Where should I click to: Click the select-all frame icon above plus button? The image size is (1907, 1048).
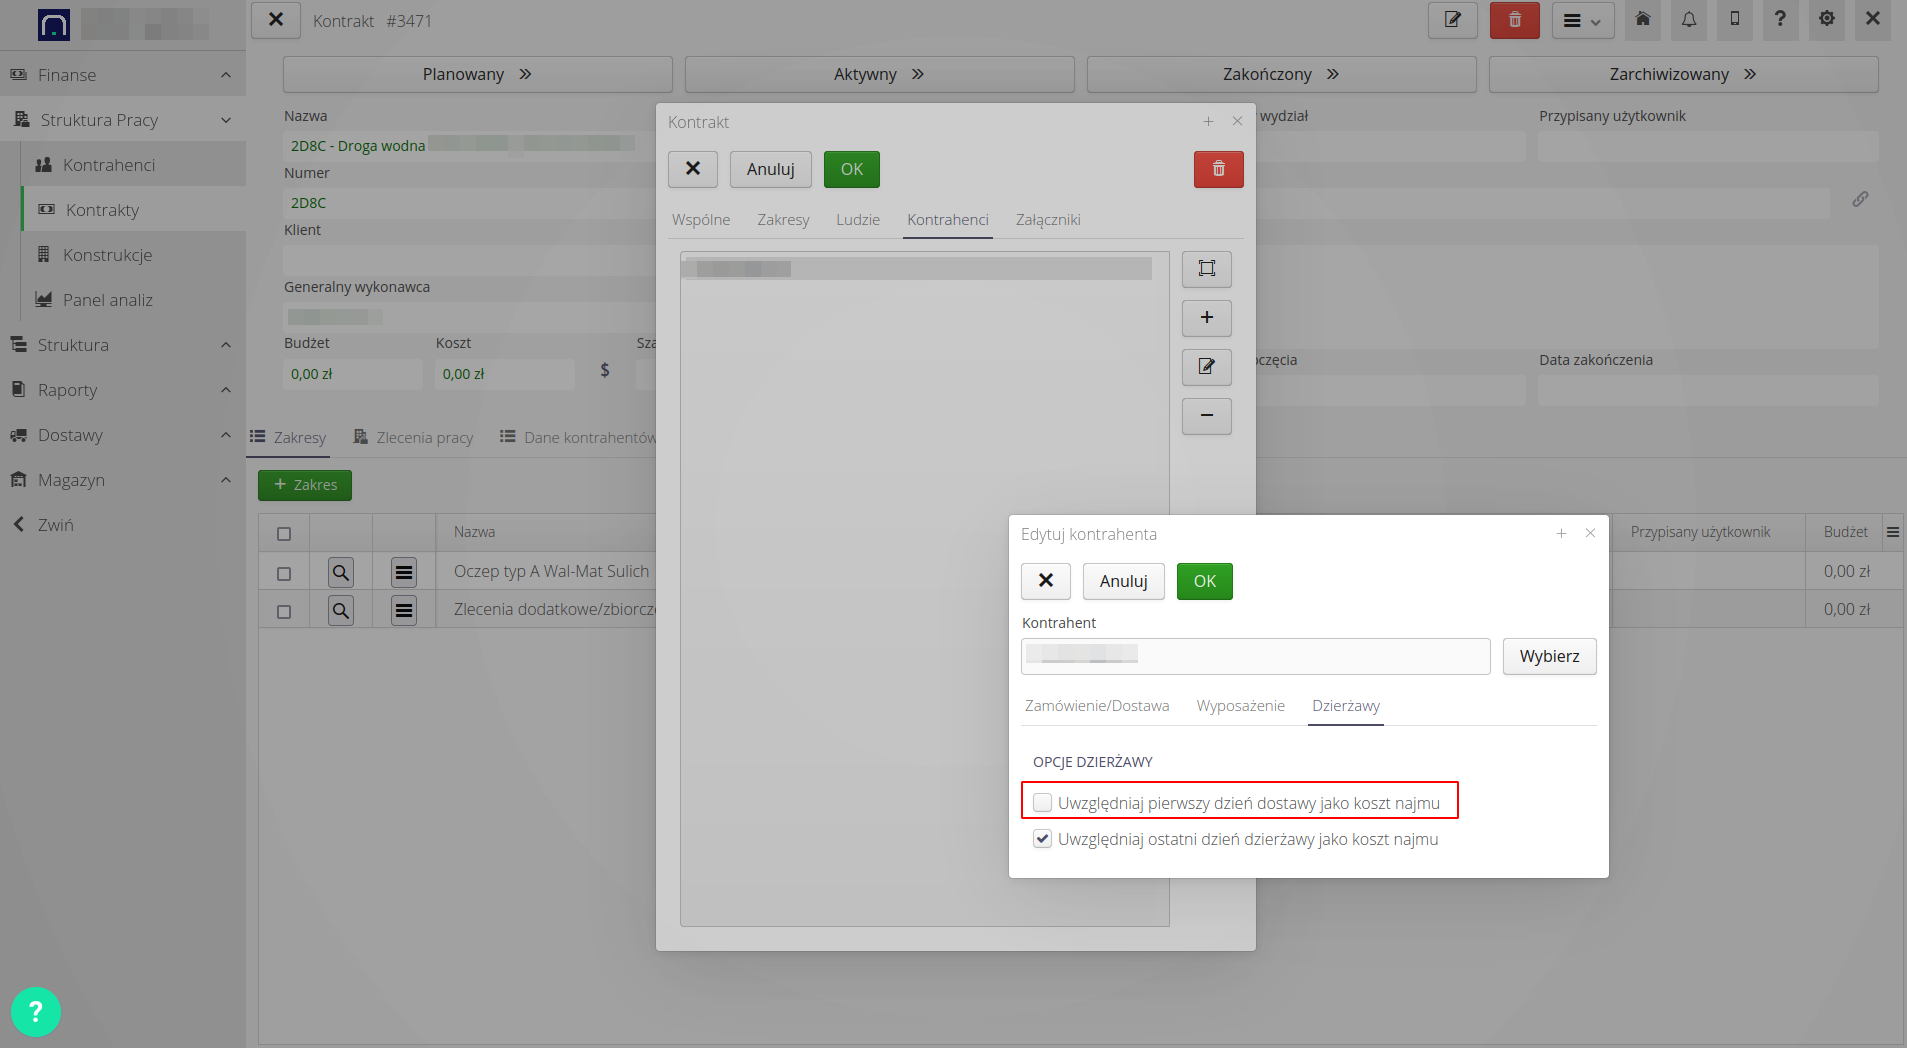pyautogui.click(x=1206, y=268)
